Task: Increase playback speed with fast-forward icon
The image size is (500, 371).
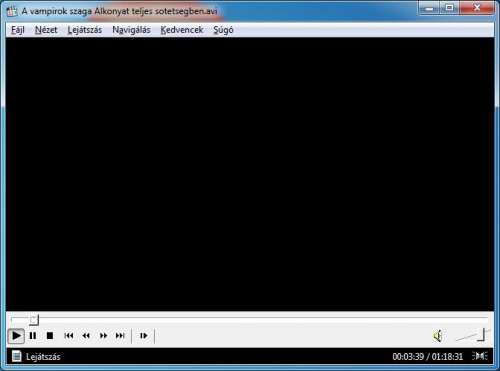Action: coord(104,336)
